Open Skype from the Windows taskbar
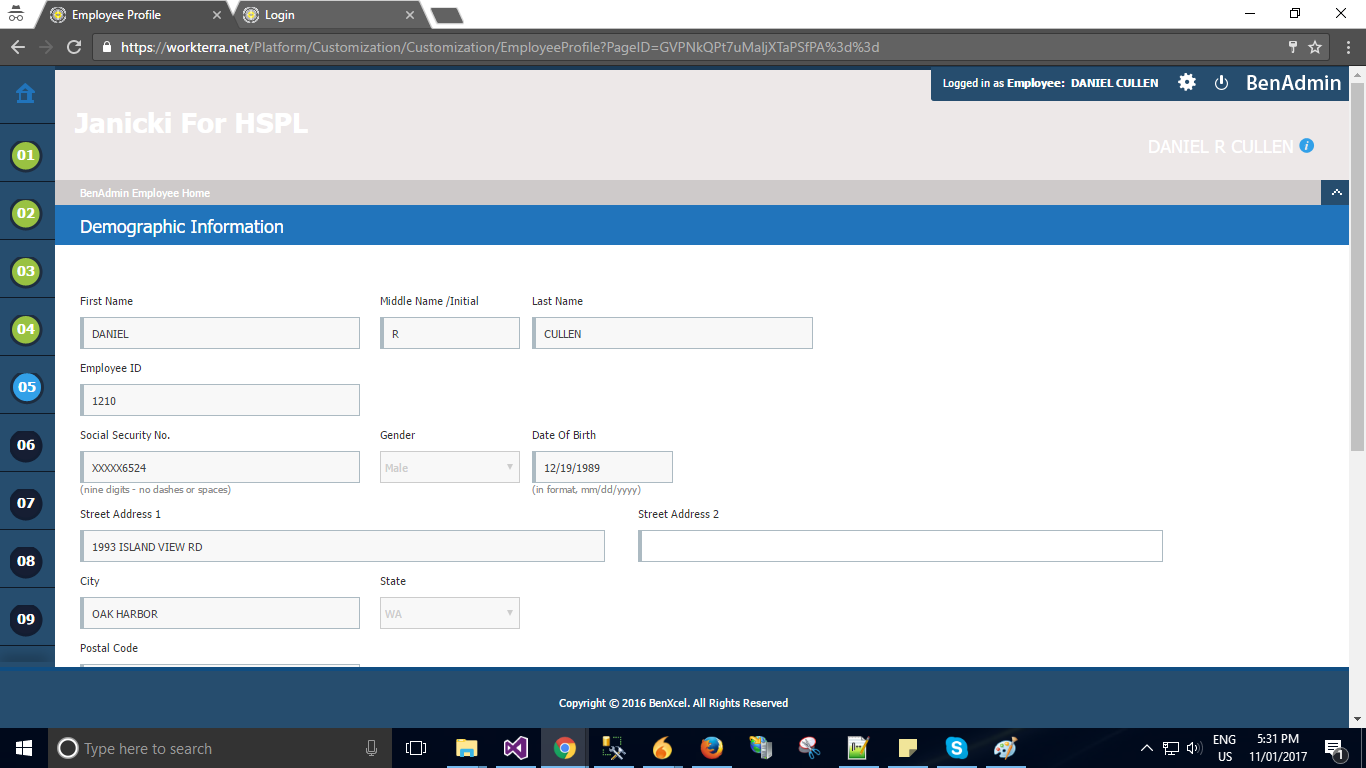Viewport: 1366px width, 768px height. coord(956,748)
